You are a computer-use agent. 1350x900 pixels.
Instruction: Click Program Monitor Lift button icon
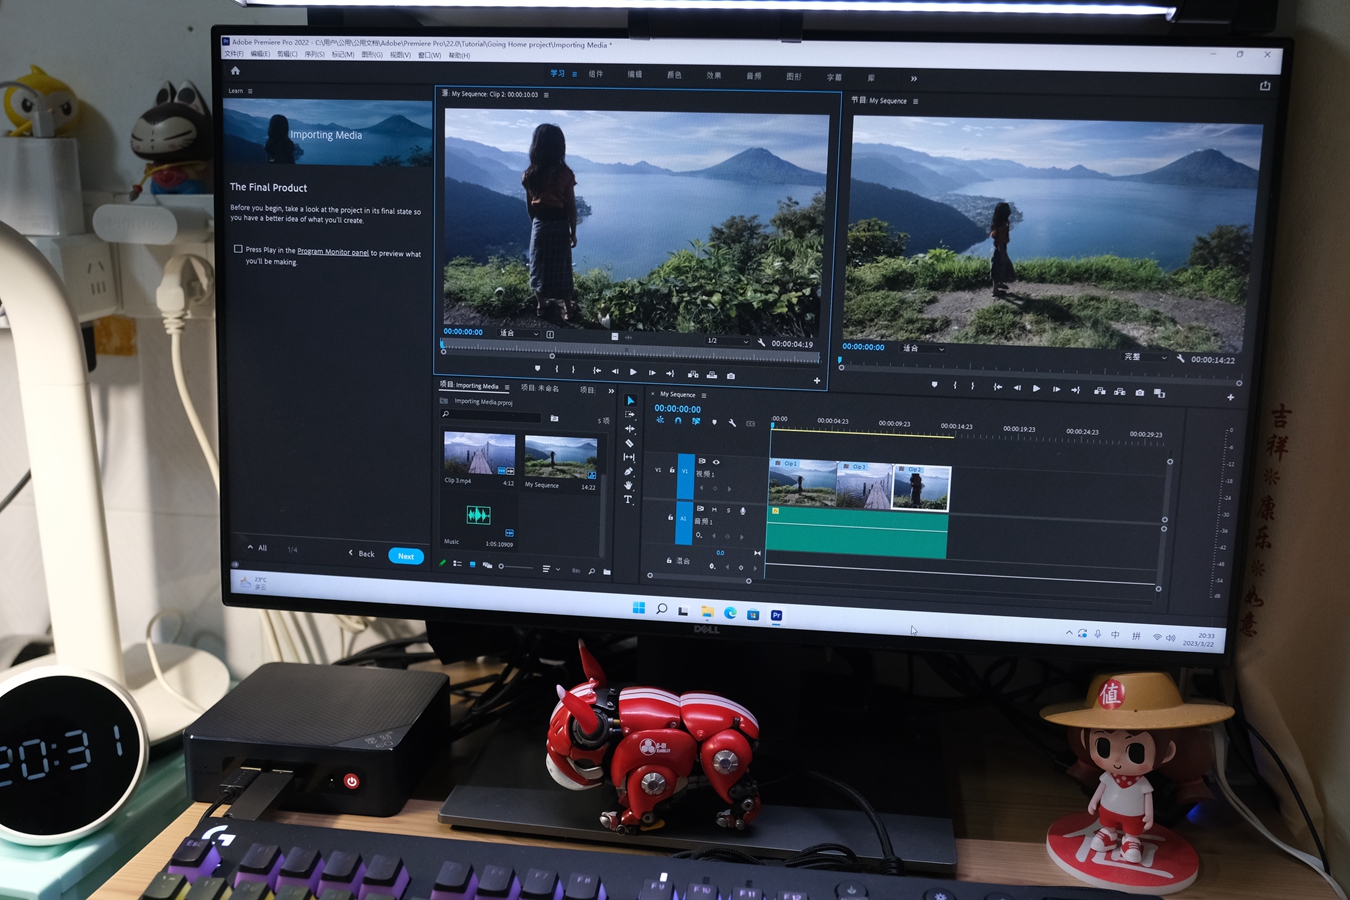(x=1100, y=391)
